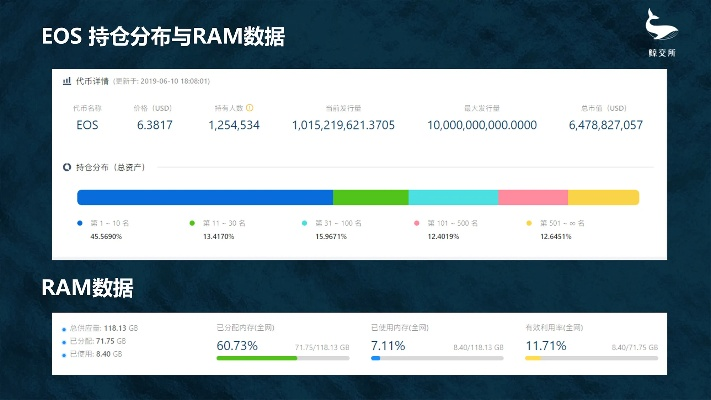711x400 pixels.
Task: Click the blue legend dot for 第 1 ~ 10 名
Action: 80,223
